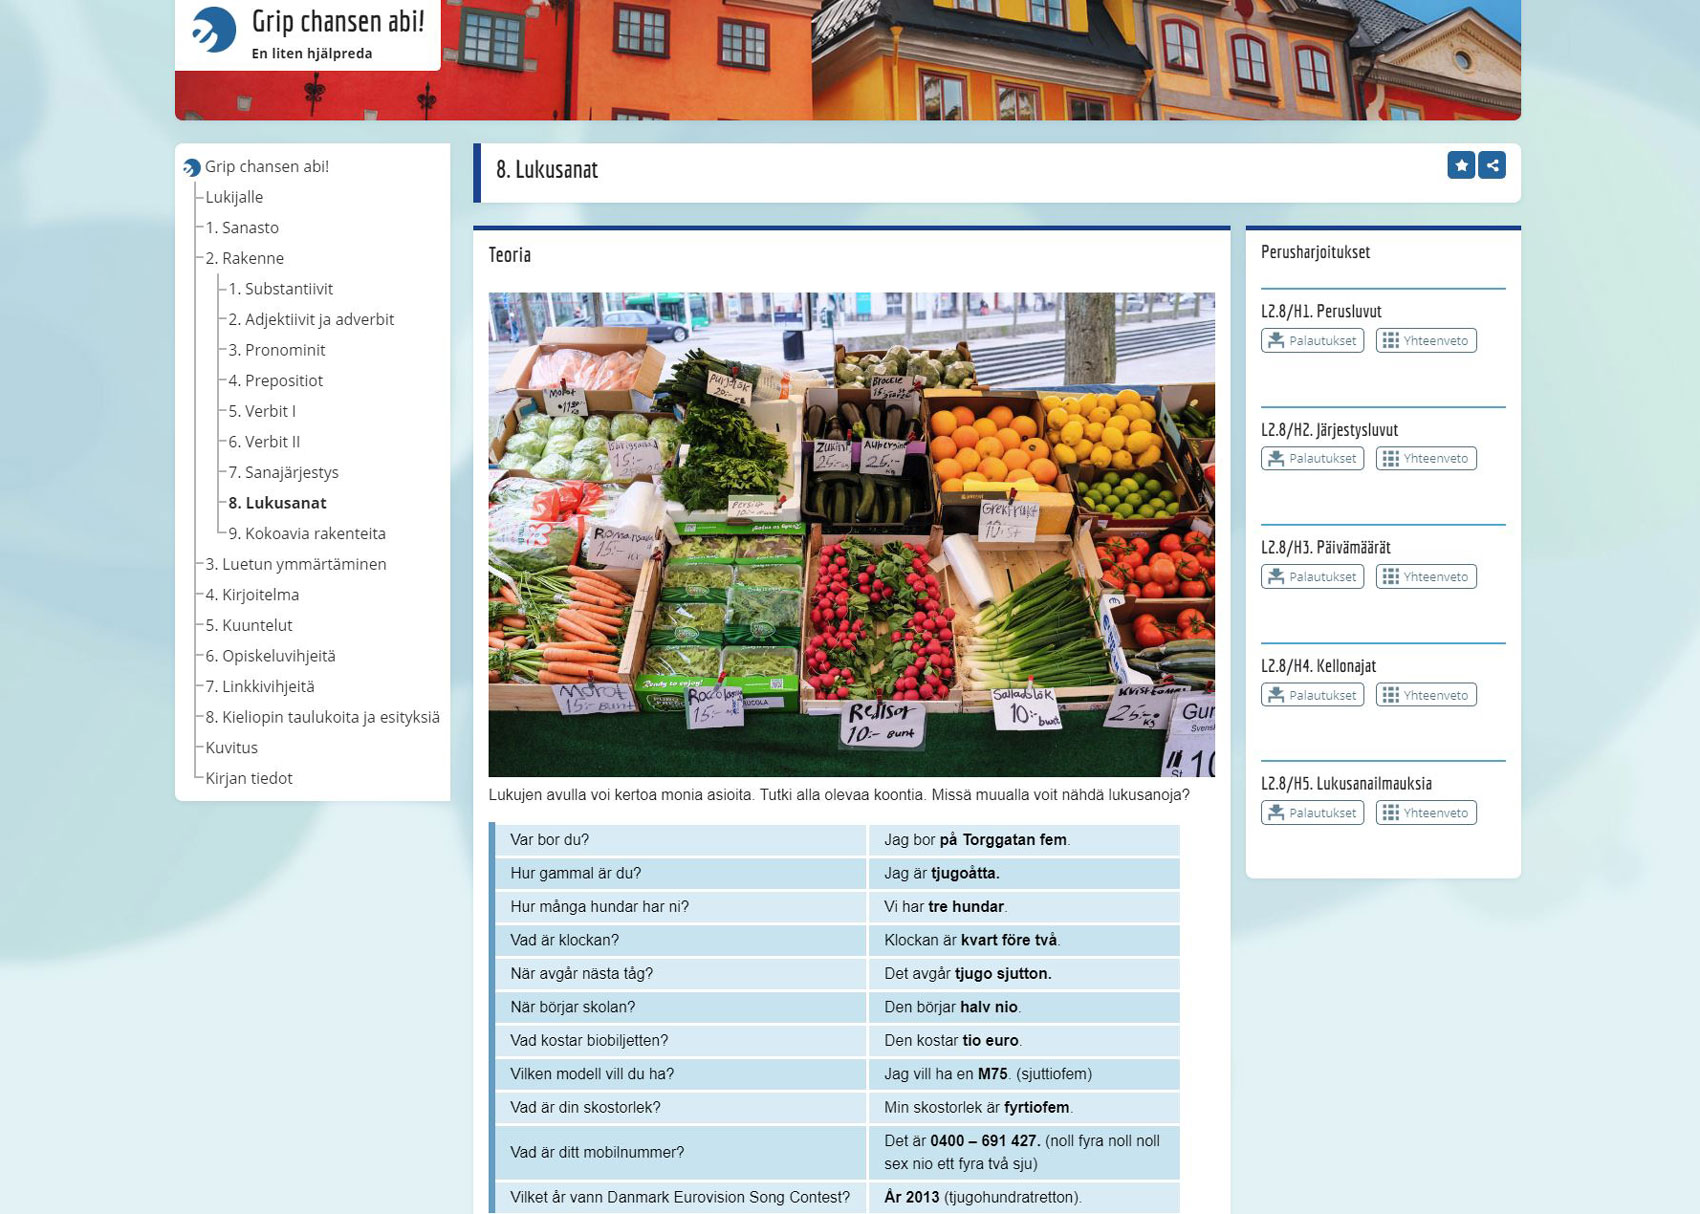Open Yhteenveto for L2.8/H1 Perusluvut
Screen dimensions: 1700x1214
[1425, 341]
